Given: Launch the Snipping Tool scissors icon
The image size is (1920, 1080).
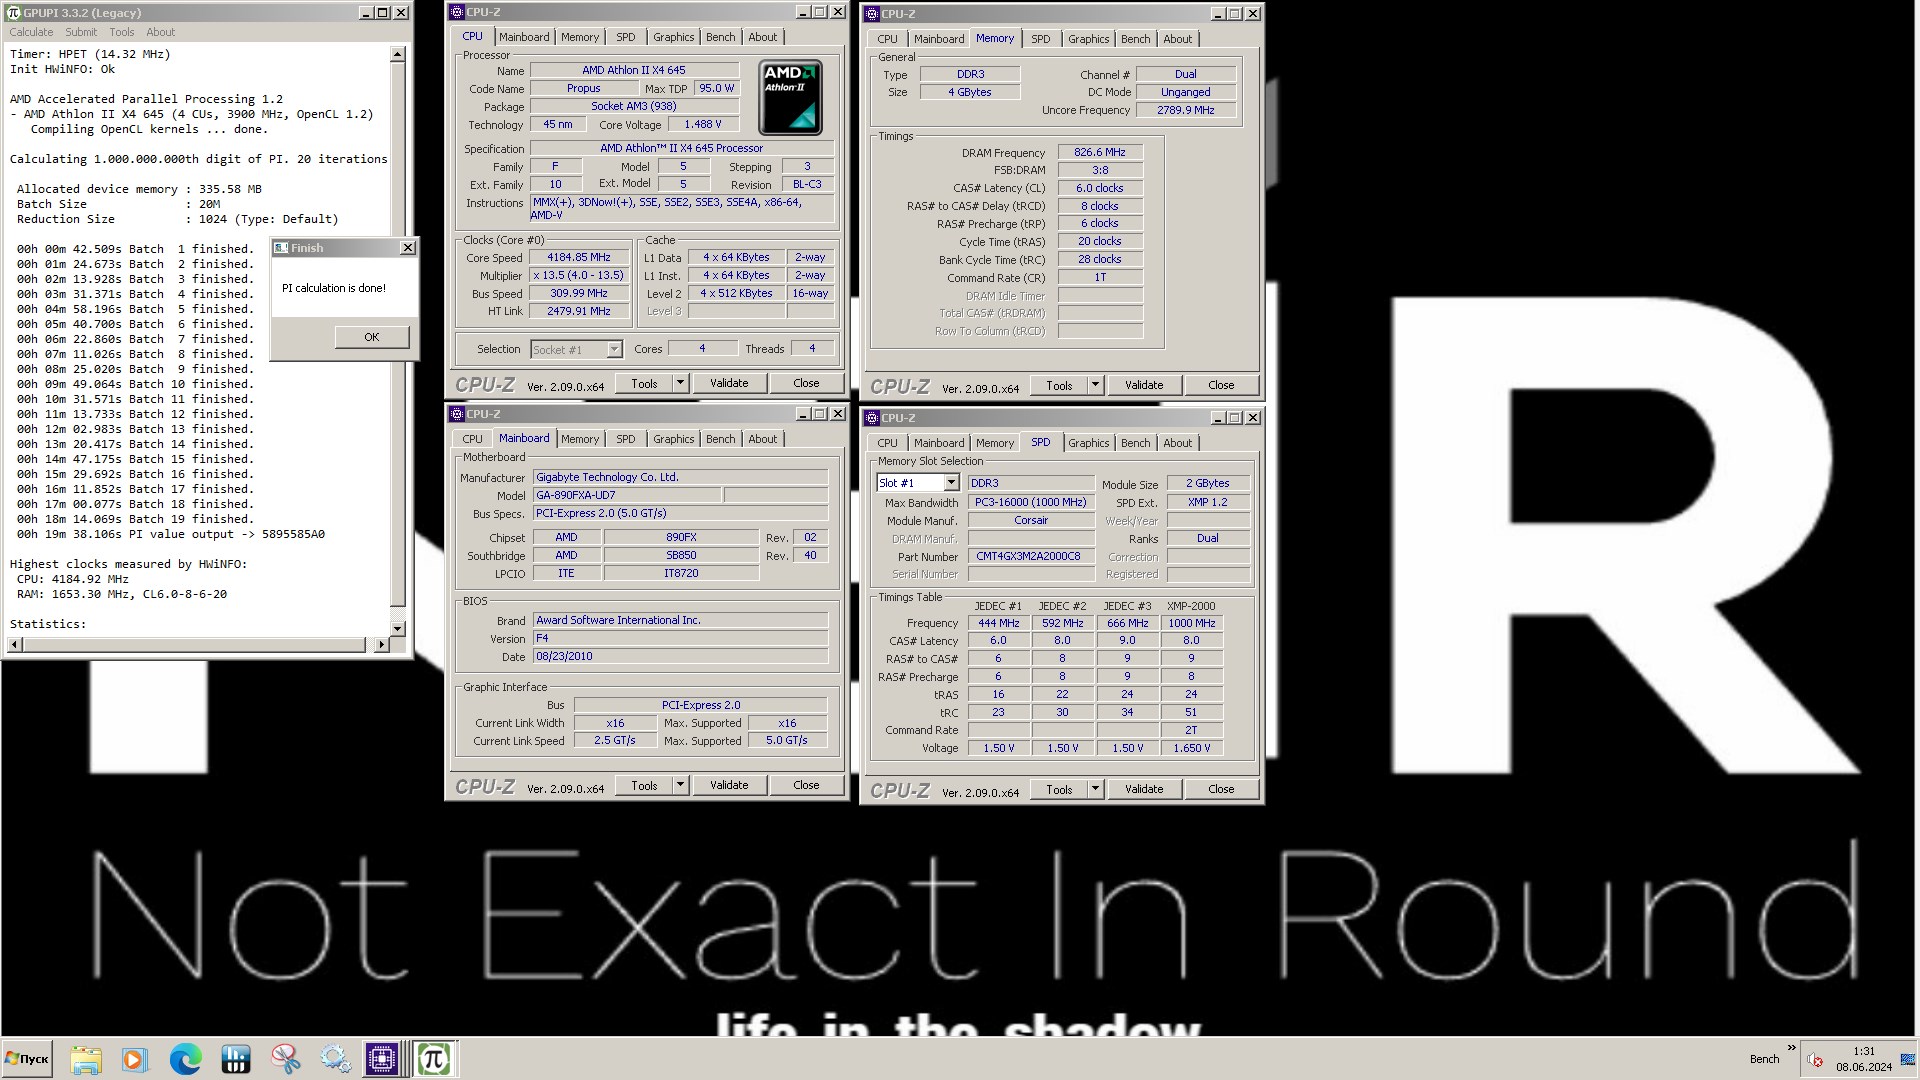Looking at the screenshot, I should 285,1059.
